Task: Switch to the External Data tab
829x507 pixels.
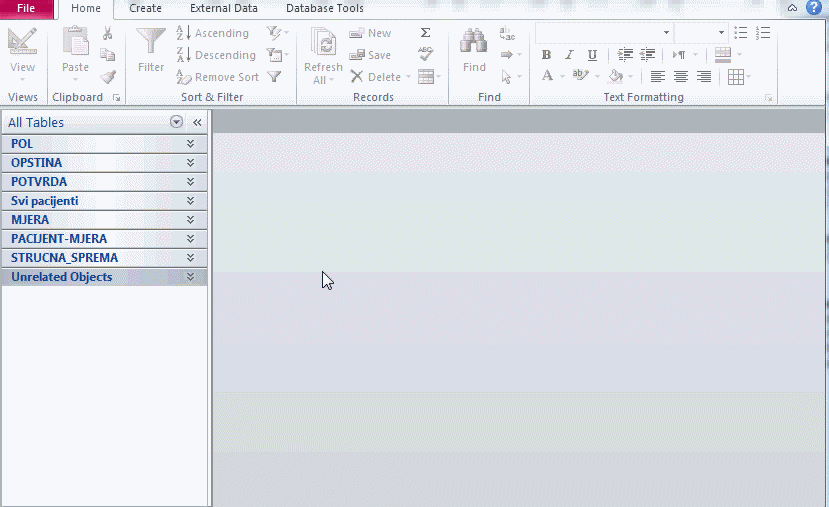Action: point(224,8)
